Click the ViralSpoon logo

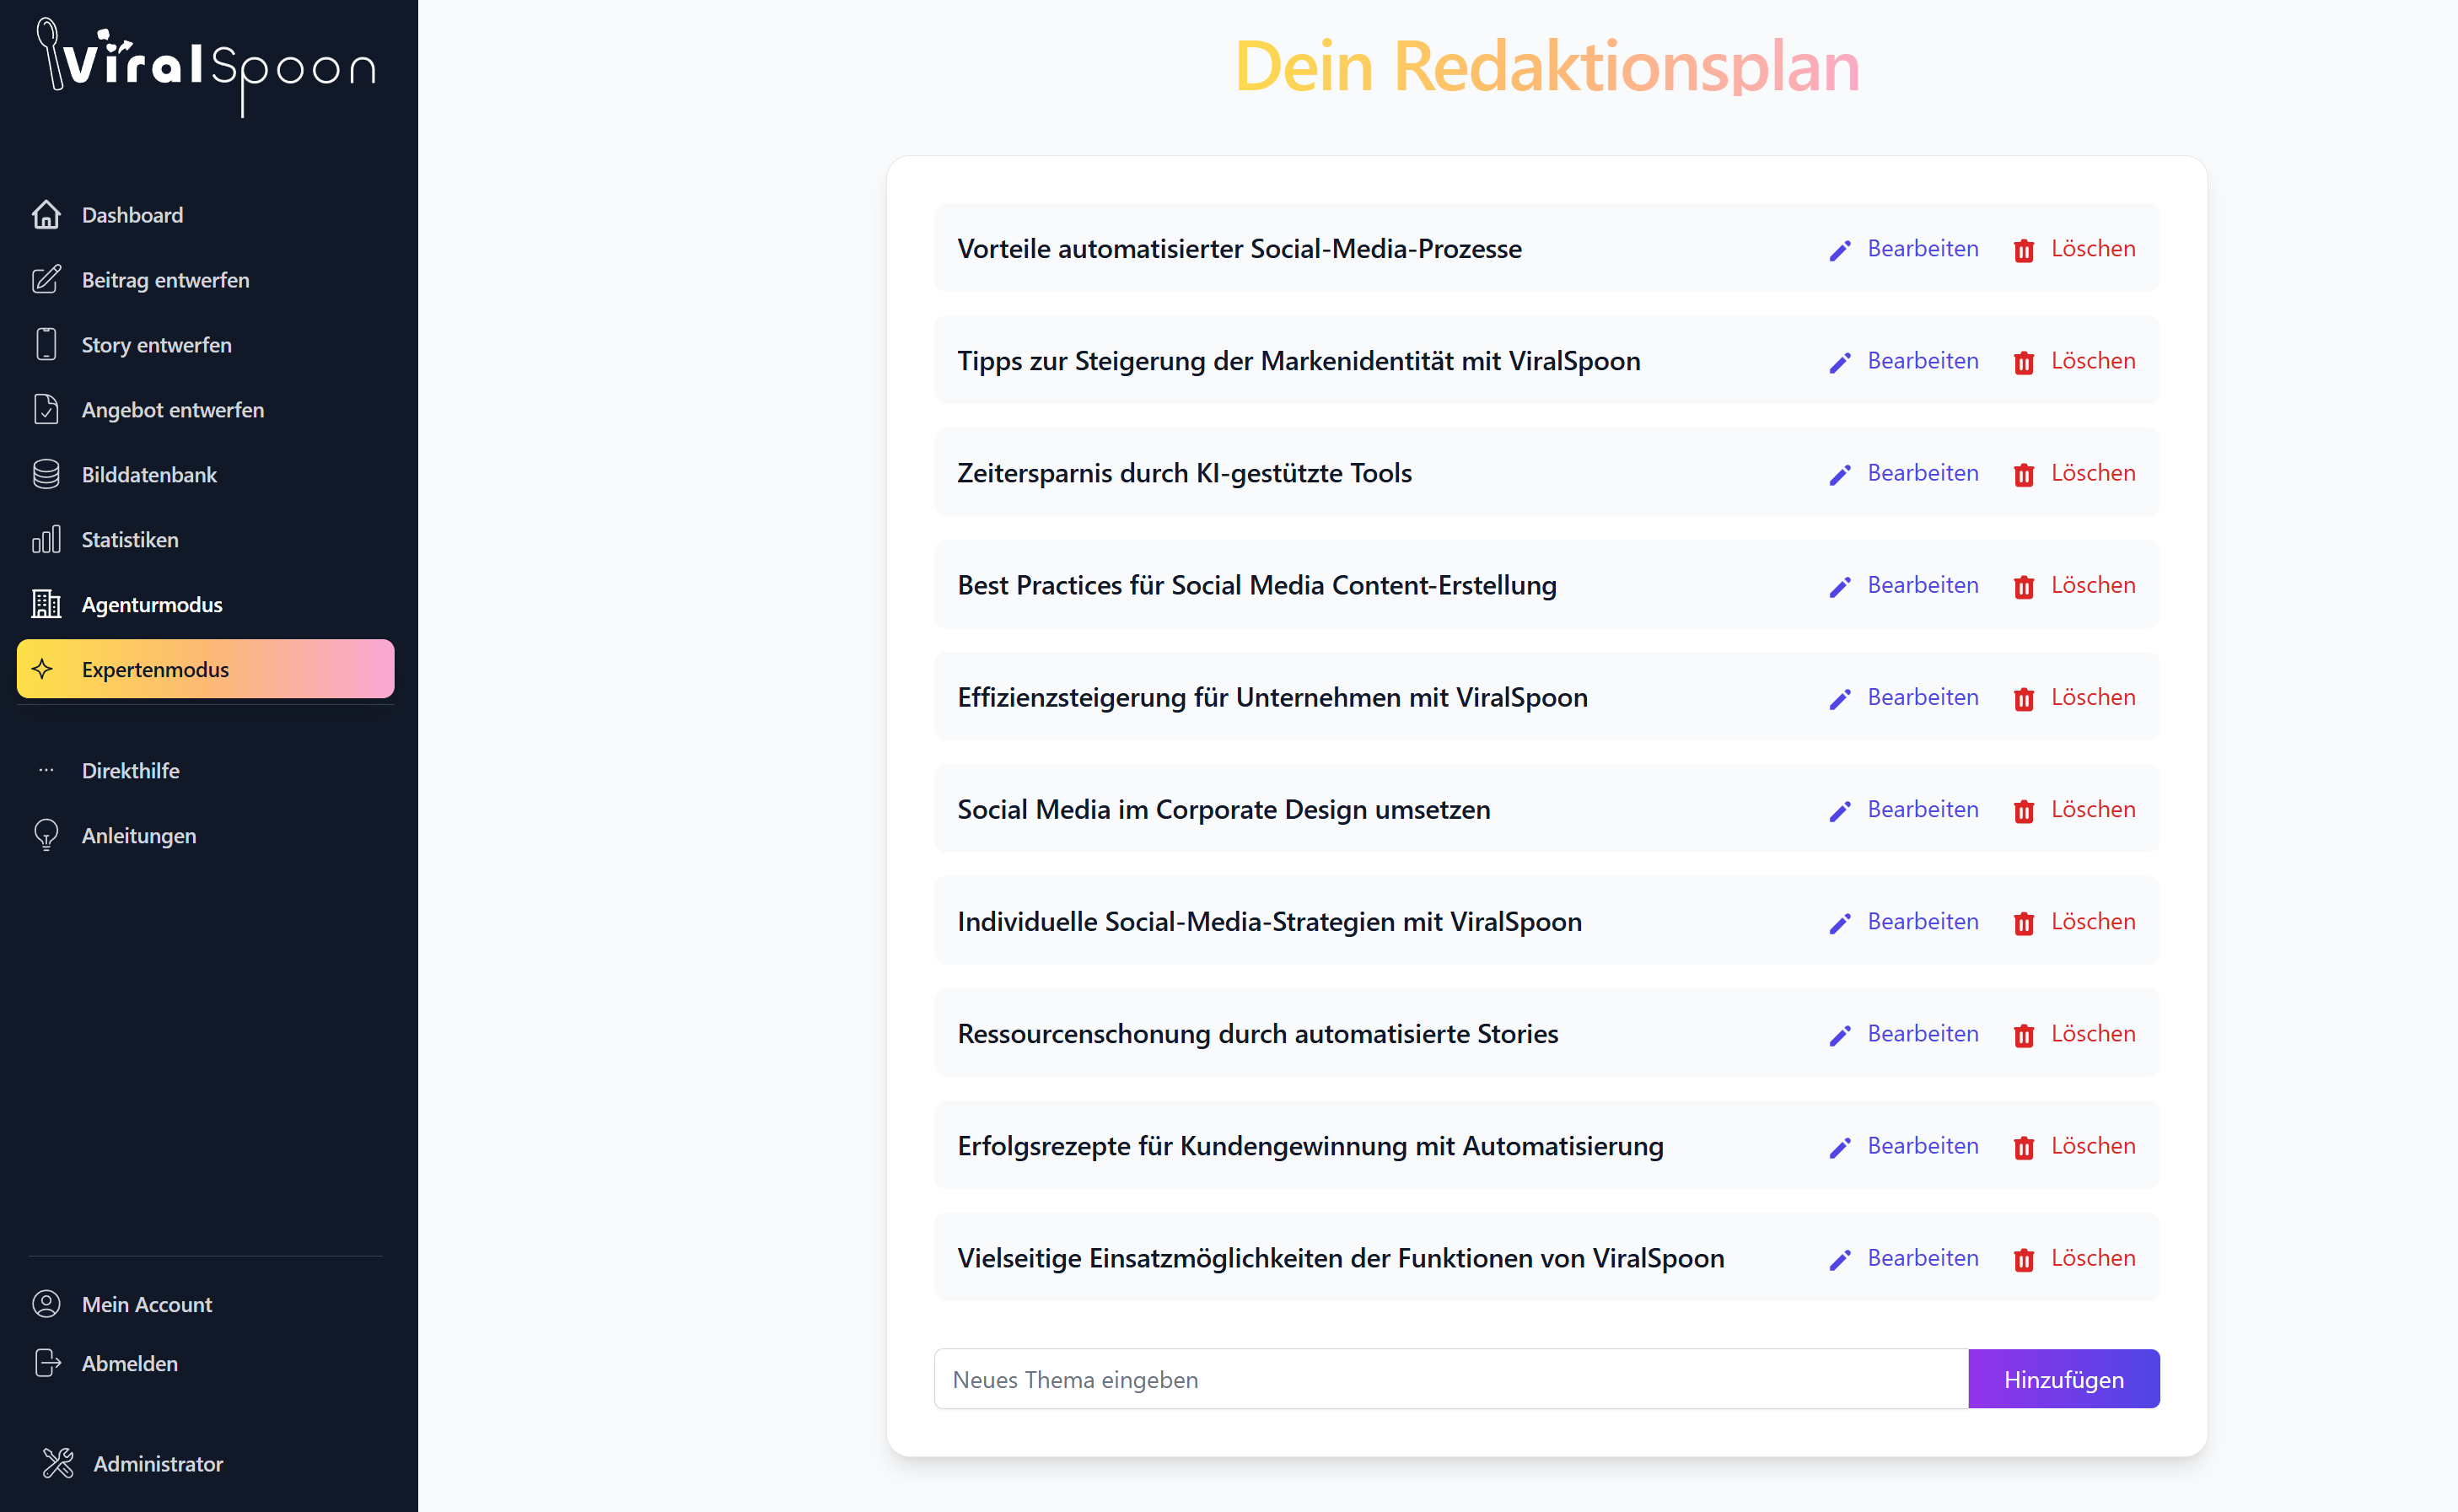click(207, 67)
